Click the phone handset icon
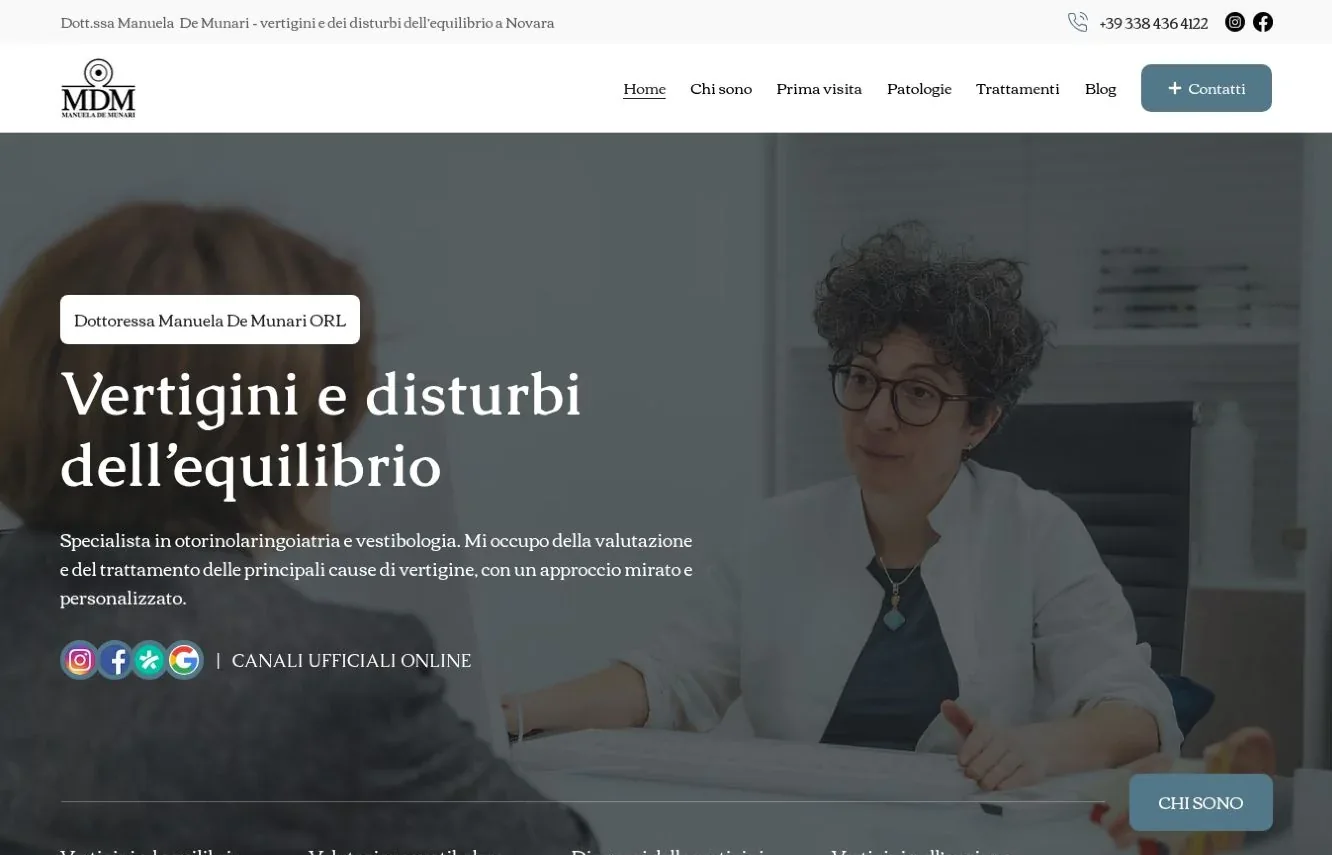Screen dimensions: 1332x855 (1077, 22)
